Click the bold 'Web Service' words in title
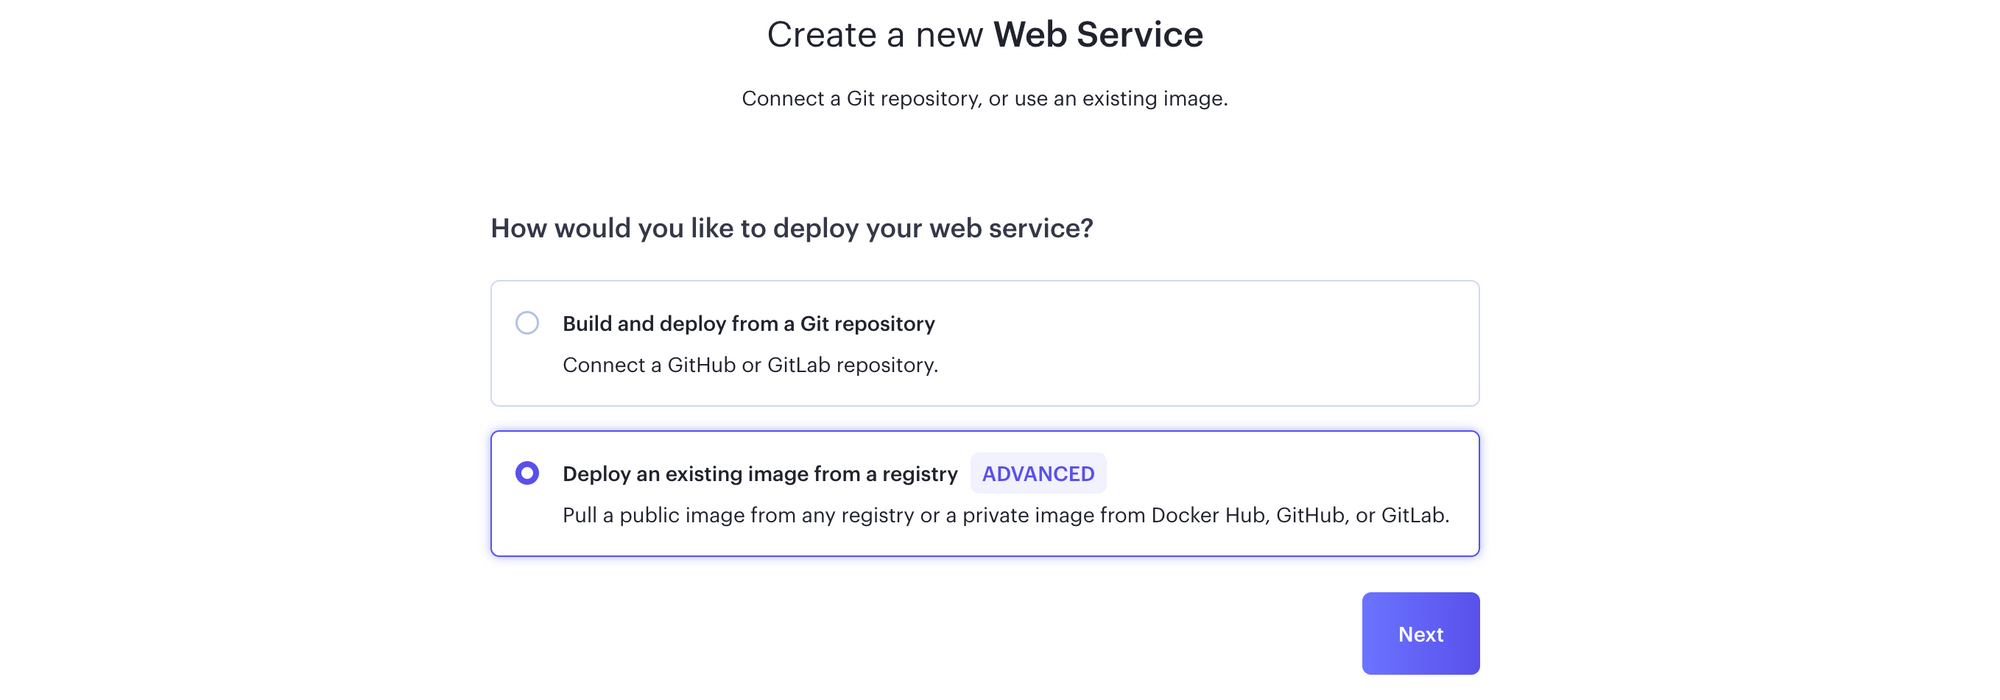 (x=1098, y=35)
